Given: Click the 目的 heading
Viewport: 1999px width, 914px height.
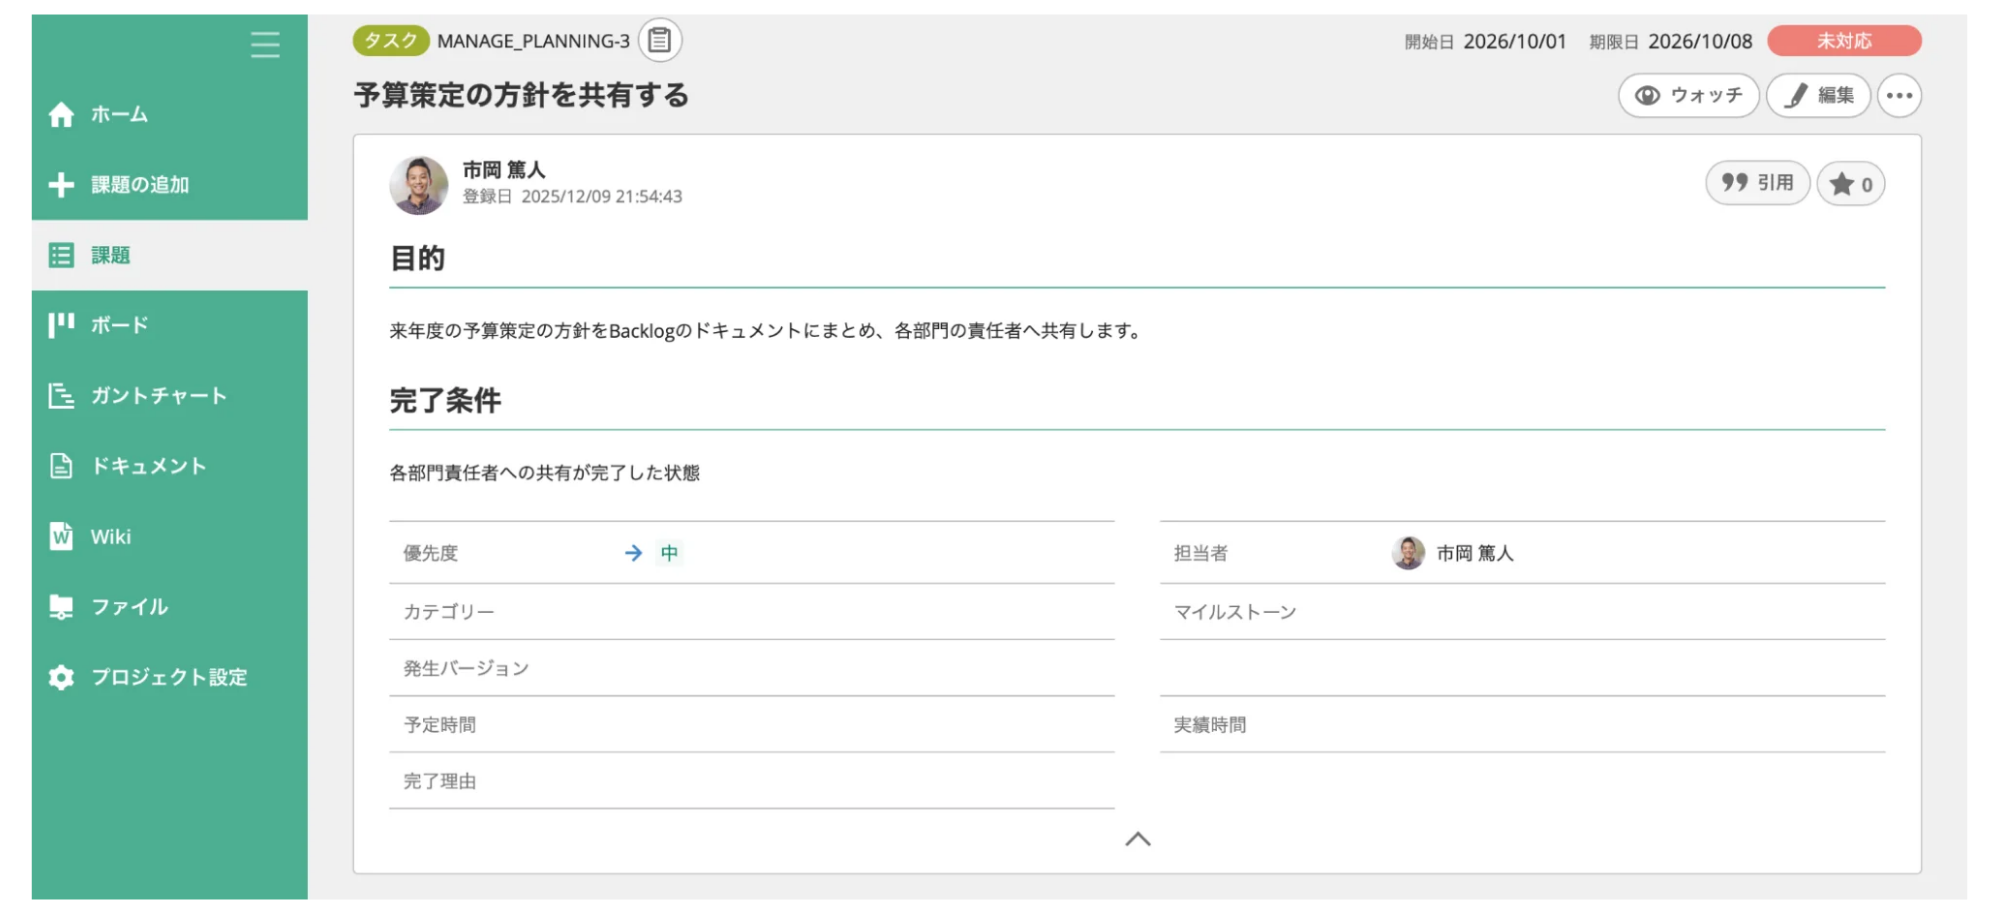Looking at the screenshot, I should 417,258.
